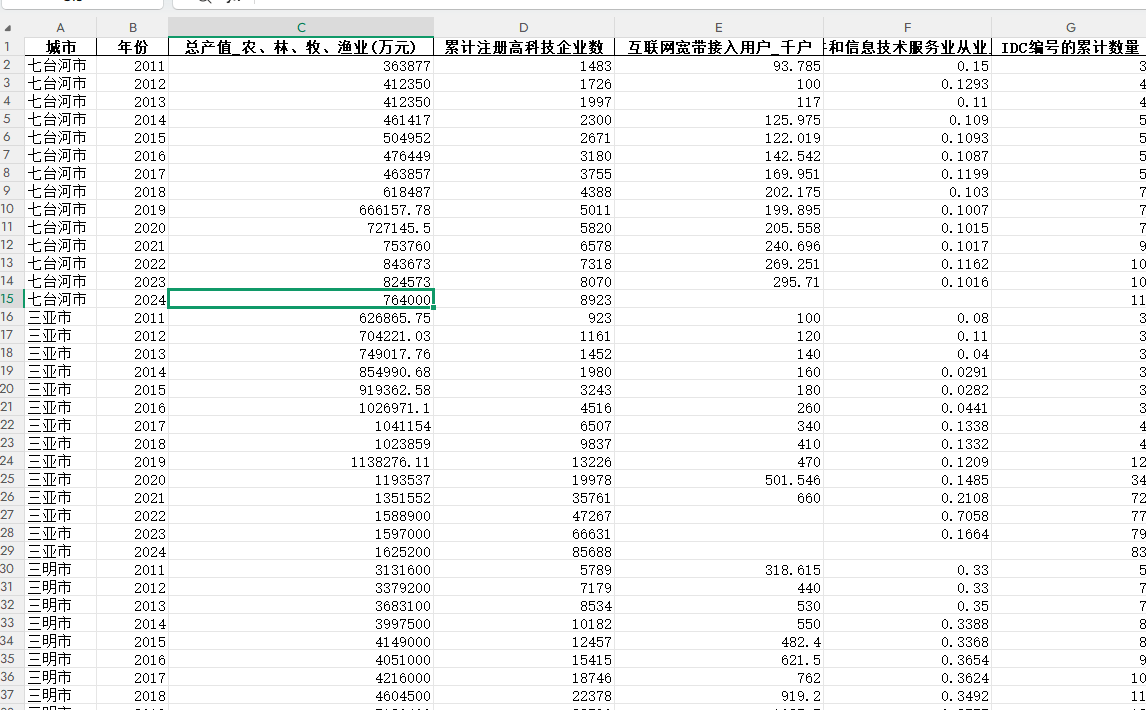
Task: Select cell 0.3388
Action: (907, 624)
